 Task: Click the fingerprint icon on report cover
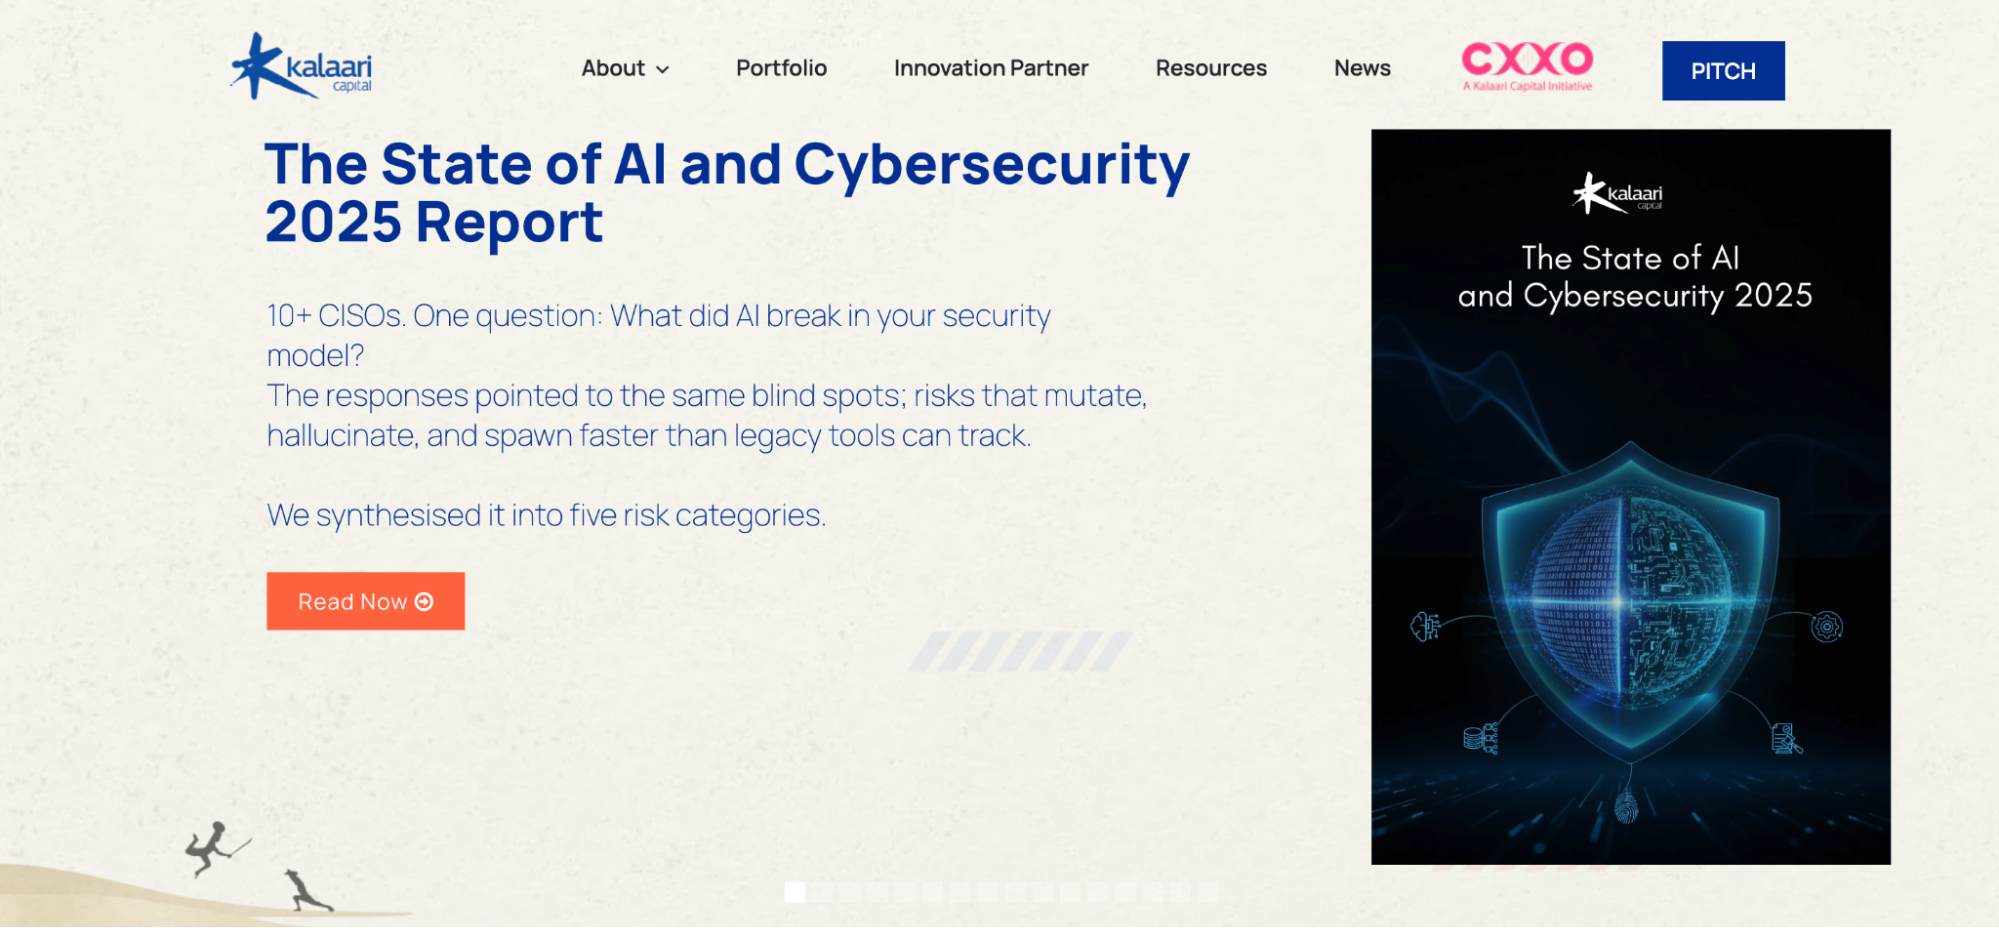[x=1627, y=804]
